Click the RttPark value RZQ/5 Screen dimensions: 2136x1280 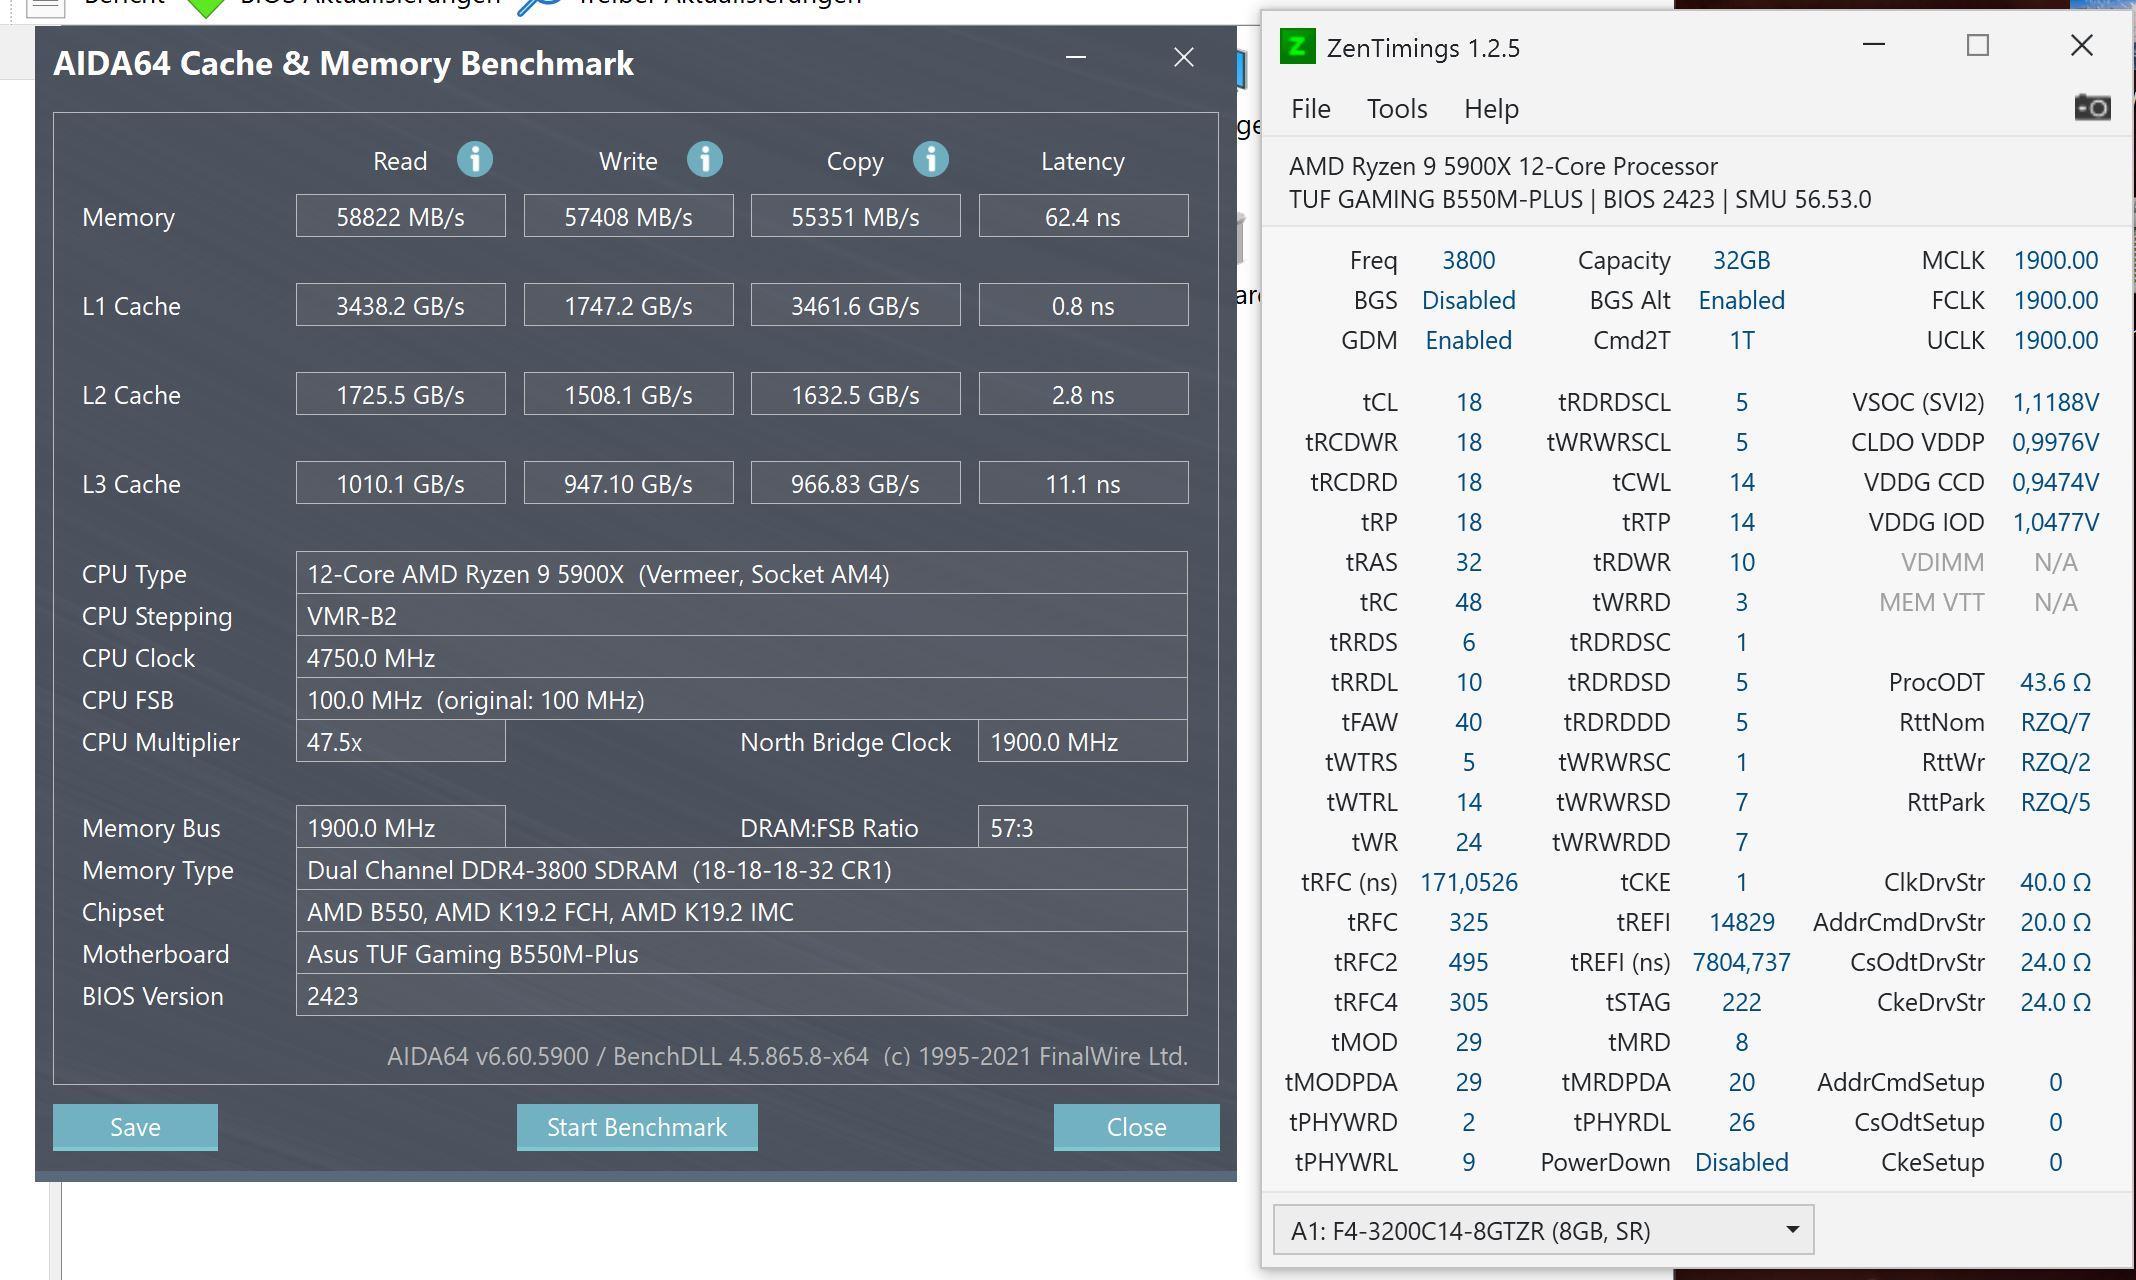pos(2055,802)
